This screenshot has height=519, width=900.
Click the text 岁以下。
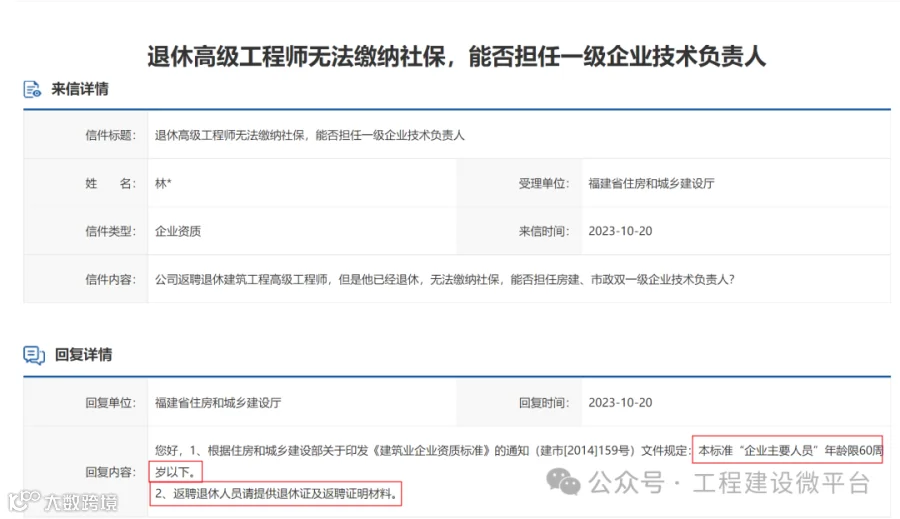tap(176, 472)
